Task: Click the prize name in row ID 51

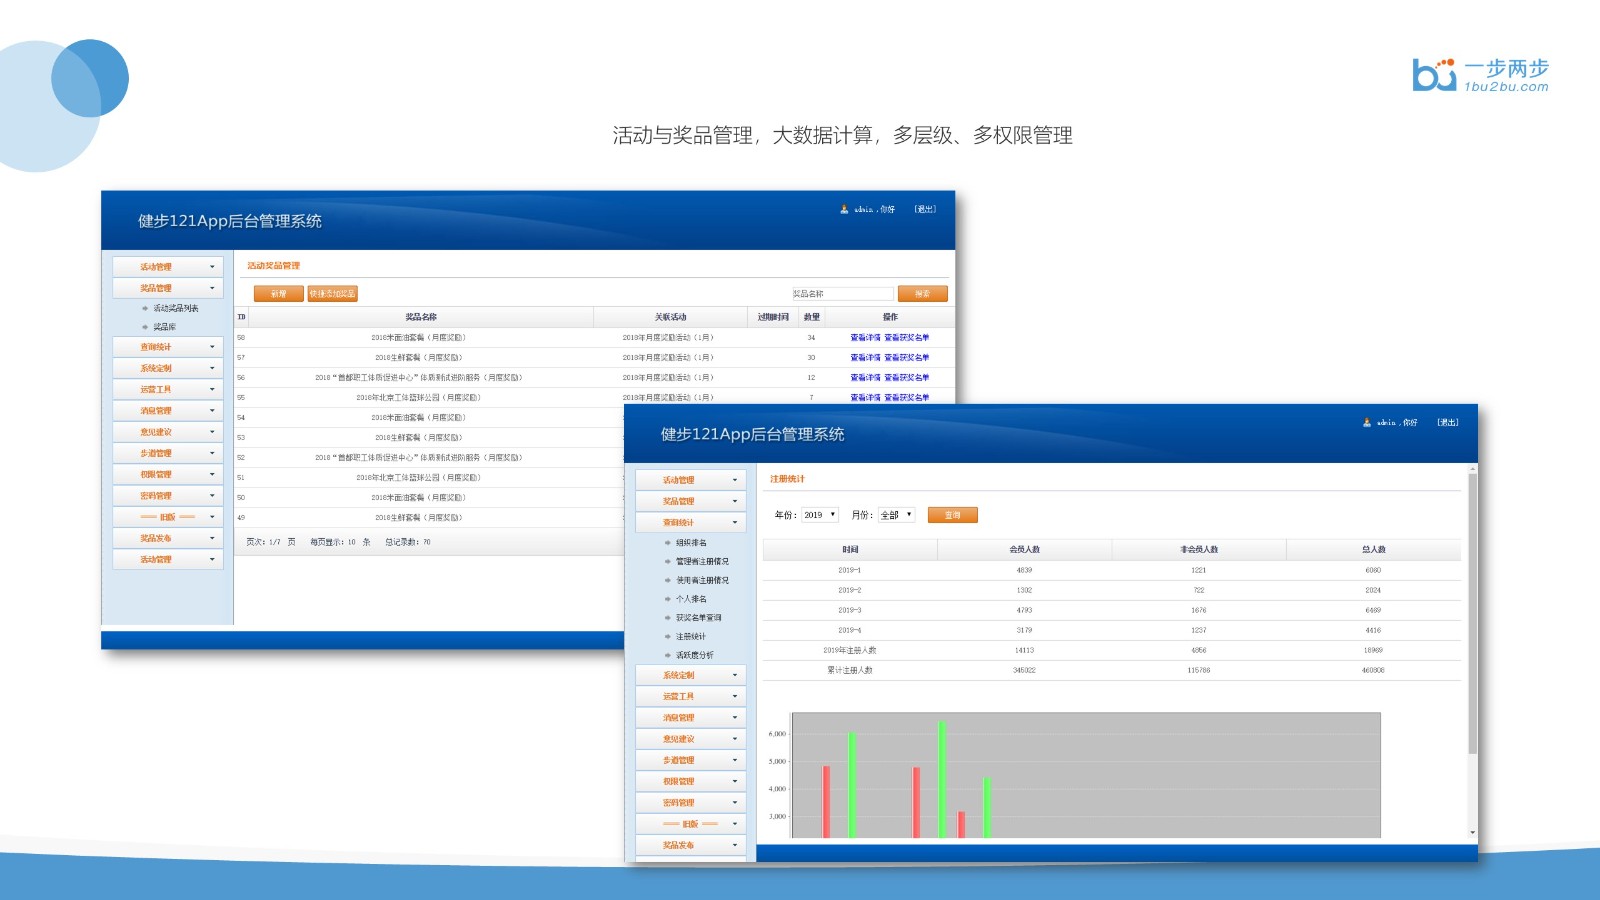Action: pyautogui.click(x=419, y=478)
